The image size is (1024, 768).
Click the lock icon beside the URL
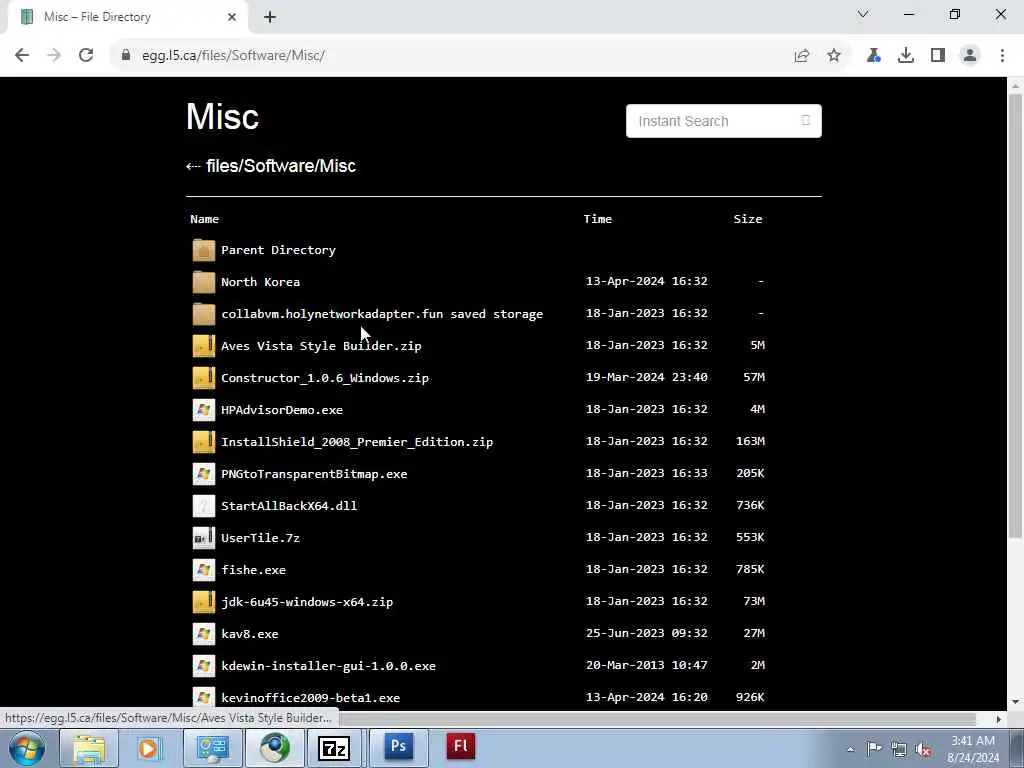pos(126,56)
